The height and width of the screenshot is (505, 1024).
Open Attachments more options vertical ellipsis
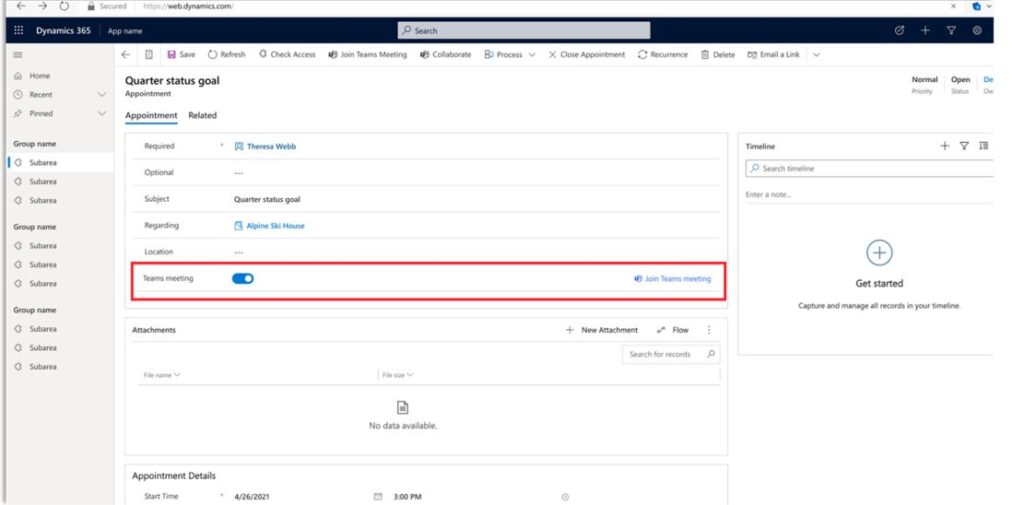[709, 330]
